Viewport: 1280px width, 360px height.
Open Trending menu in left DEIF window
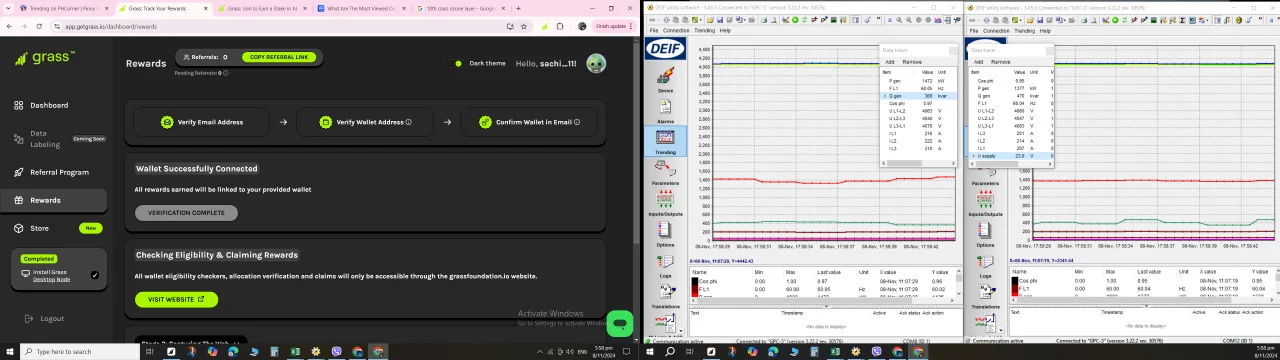coord(704,30)
